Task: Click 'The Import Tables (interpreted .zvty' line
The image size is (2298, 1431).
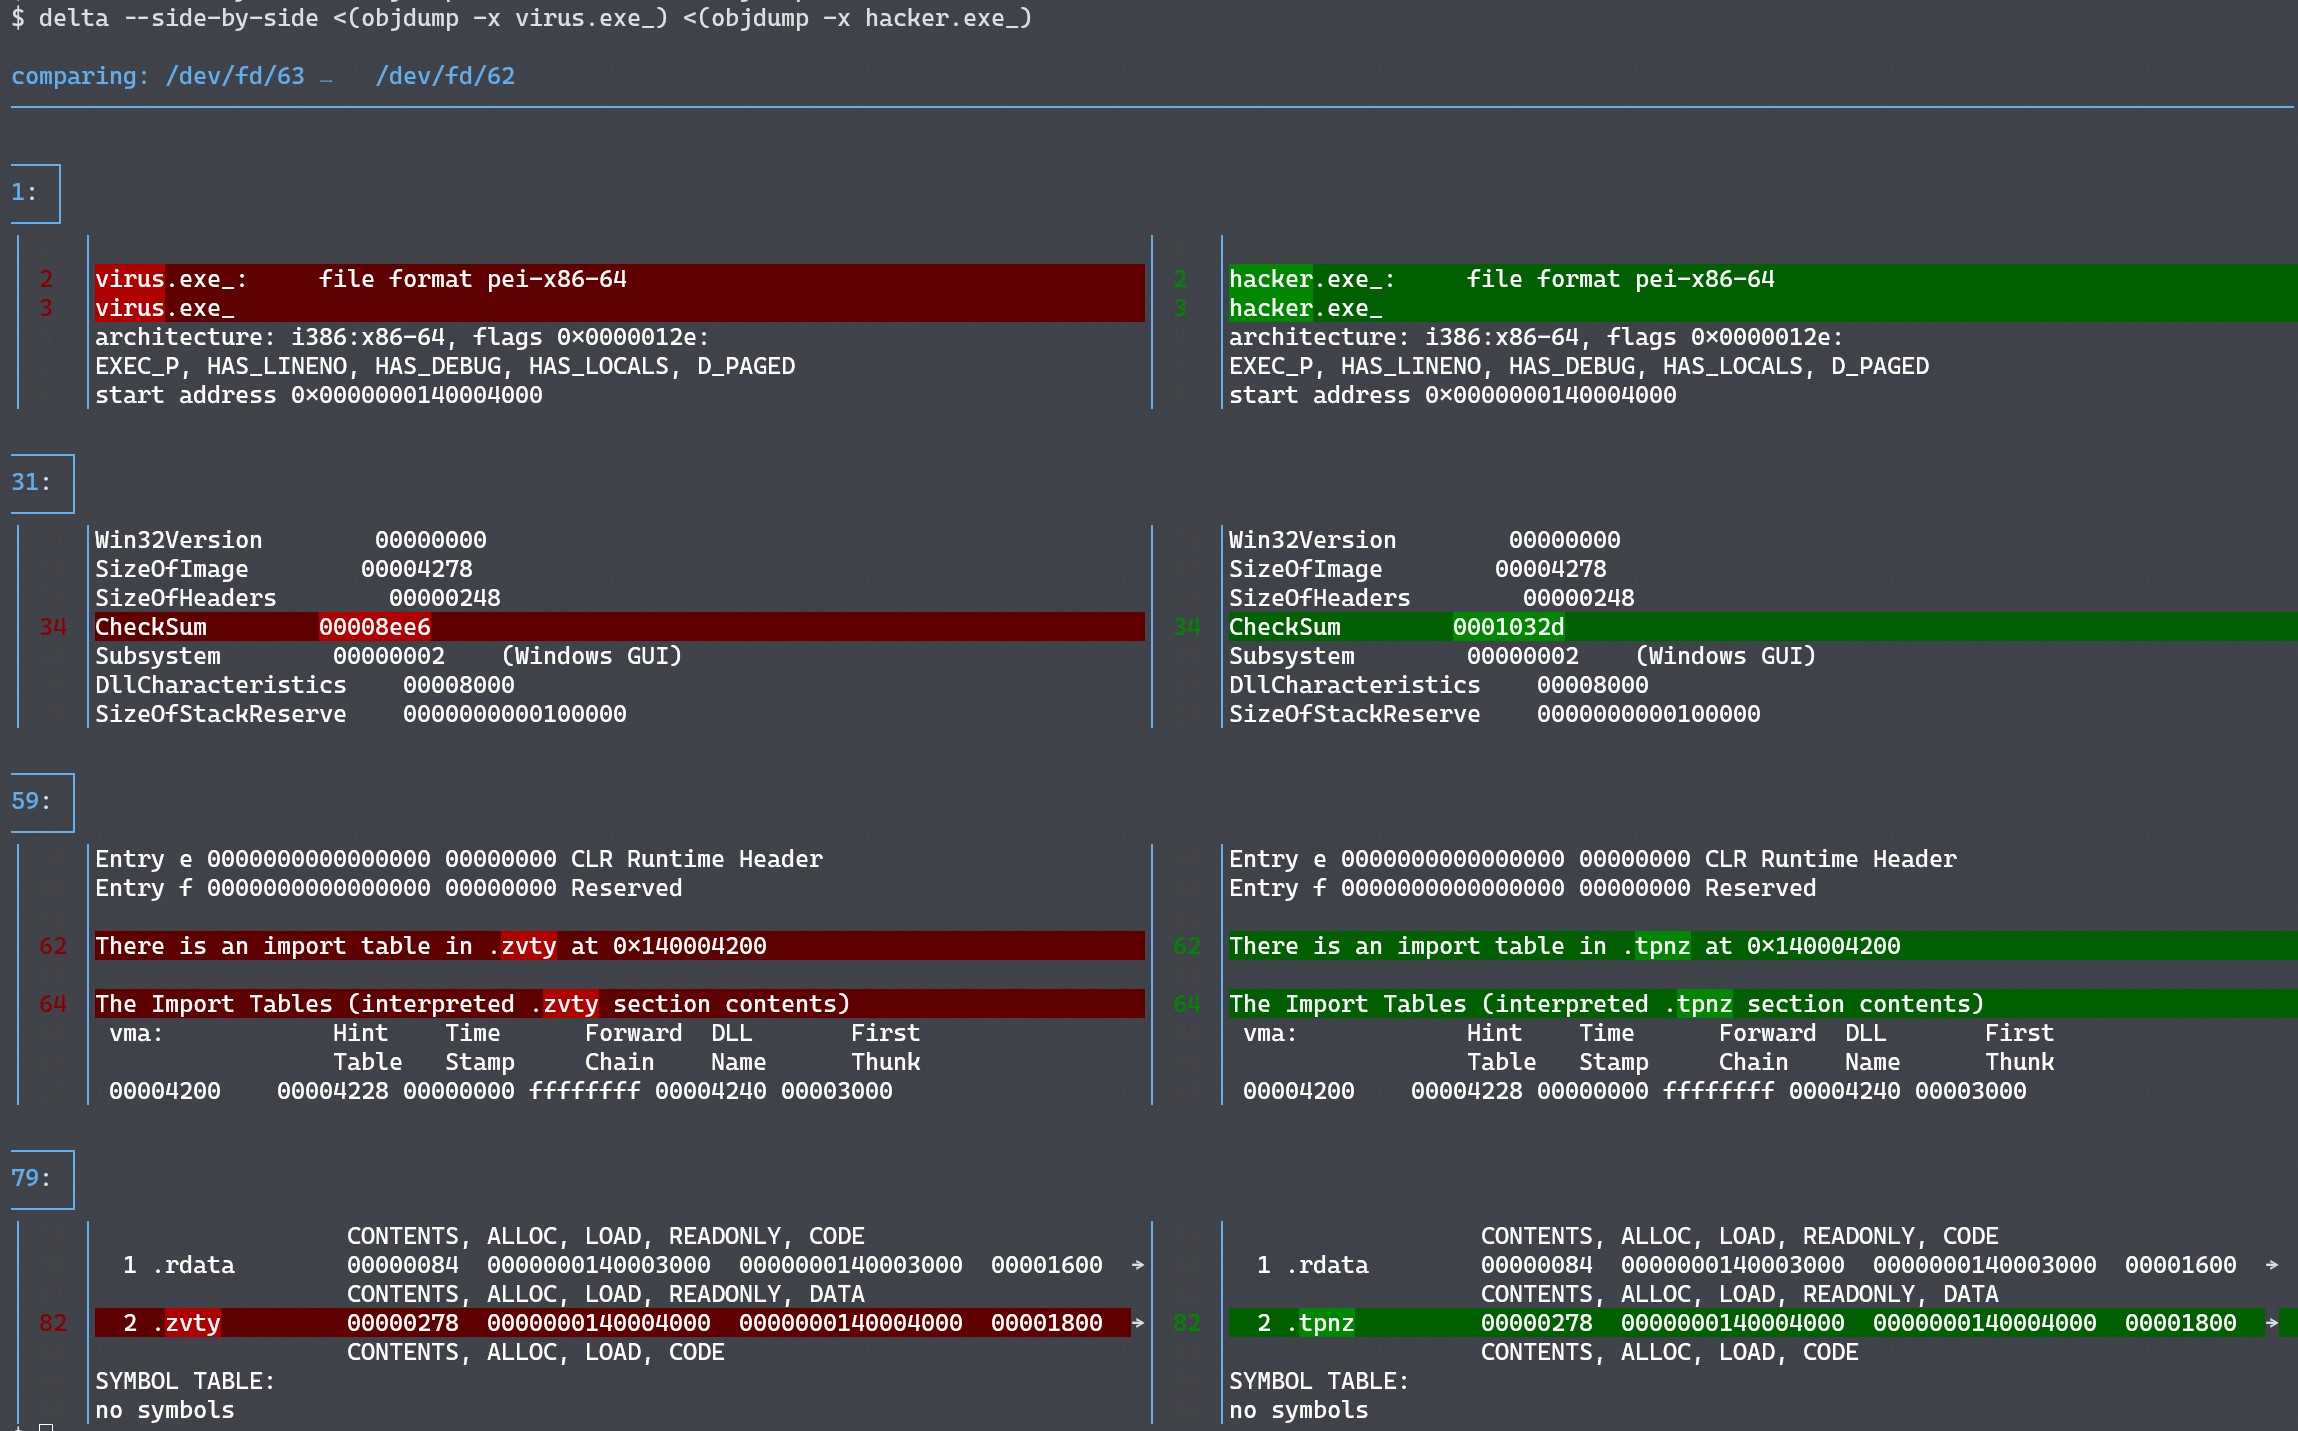Action: coord(619,1004)
